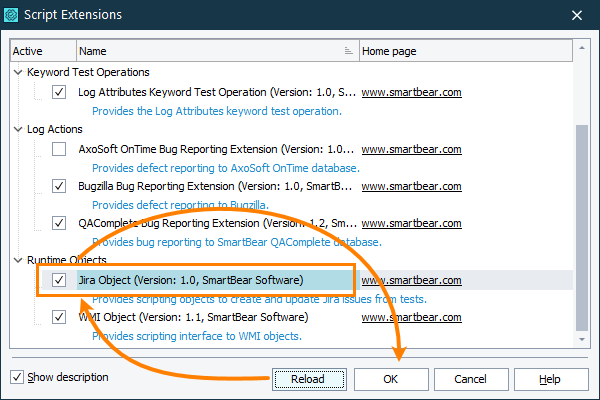600x400 pixels.
Task: Click the Name column sort indicator icon
Action: tap(348, 51)
